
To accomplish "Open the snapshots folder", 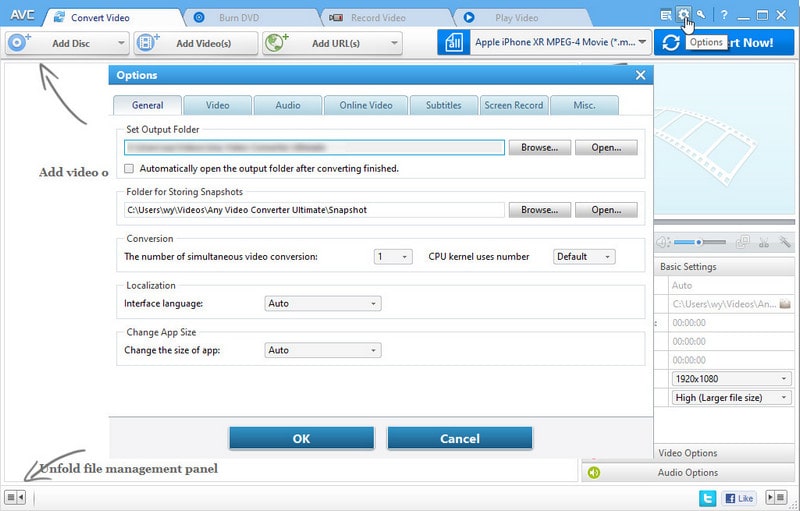I will pyautogui.click(x=606, y=210).
